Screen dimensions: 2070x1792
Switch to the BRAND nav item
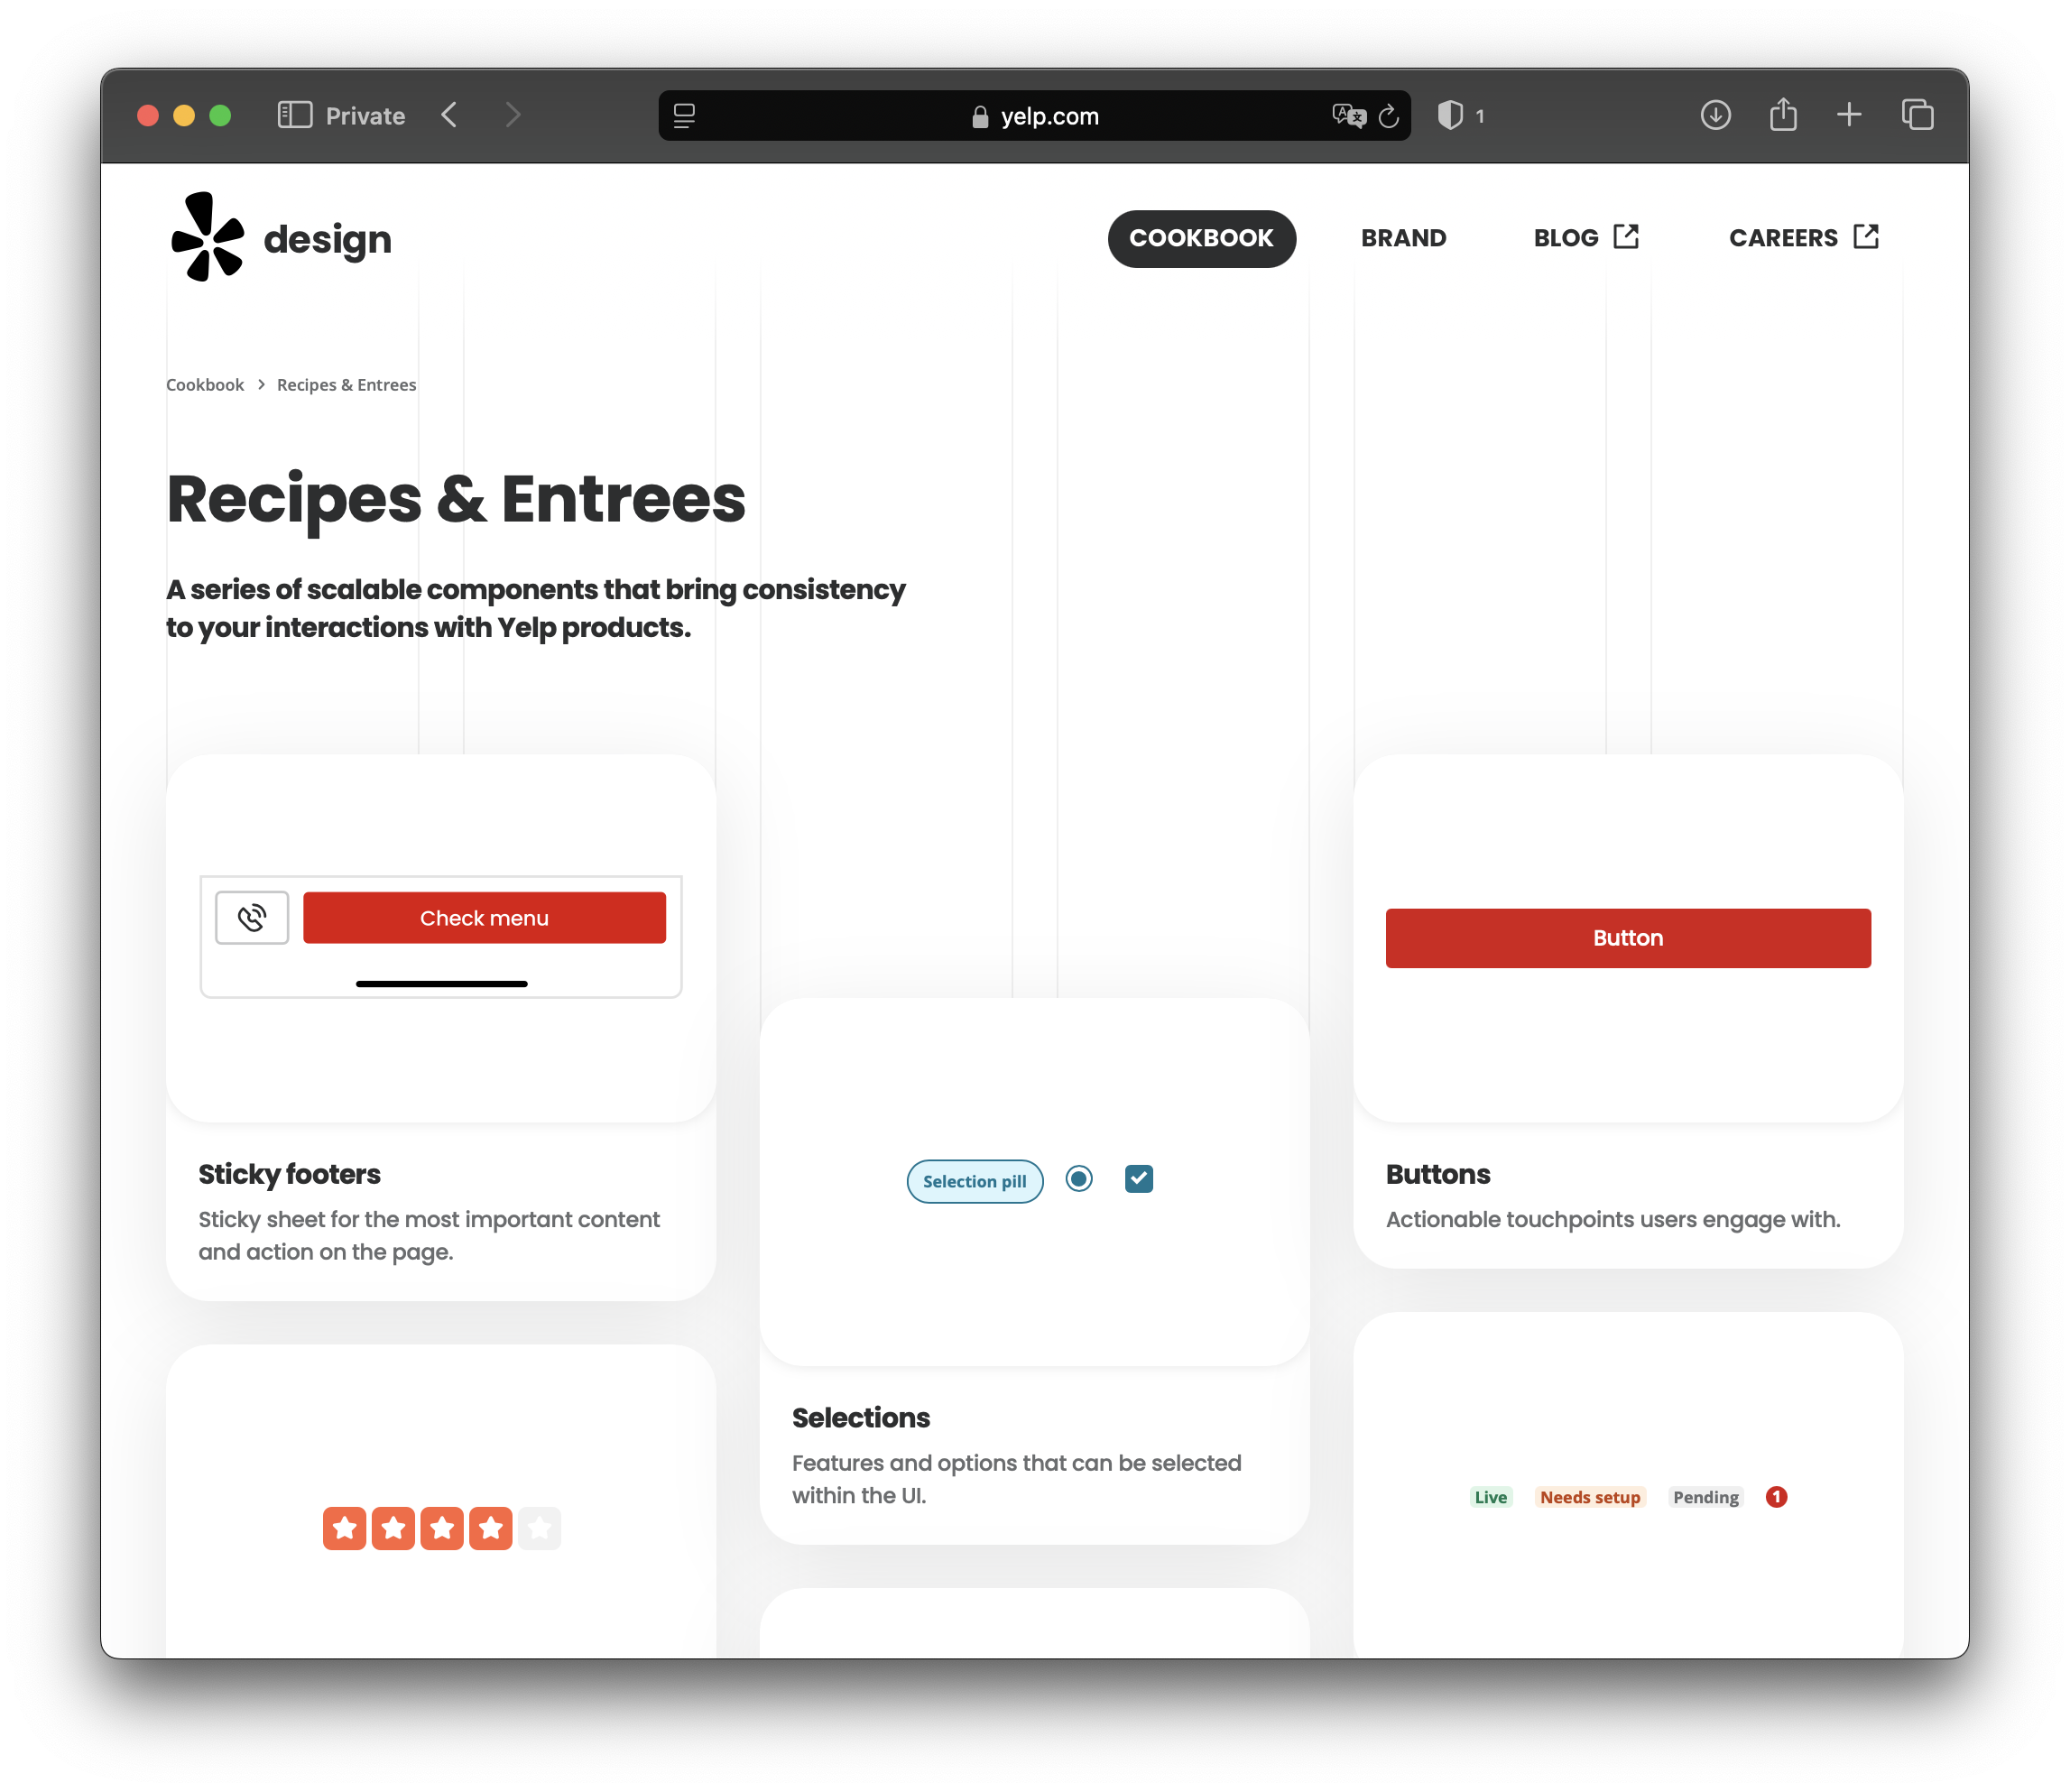(1403, 238)
